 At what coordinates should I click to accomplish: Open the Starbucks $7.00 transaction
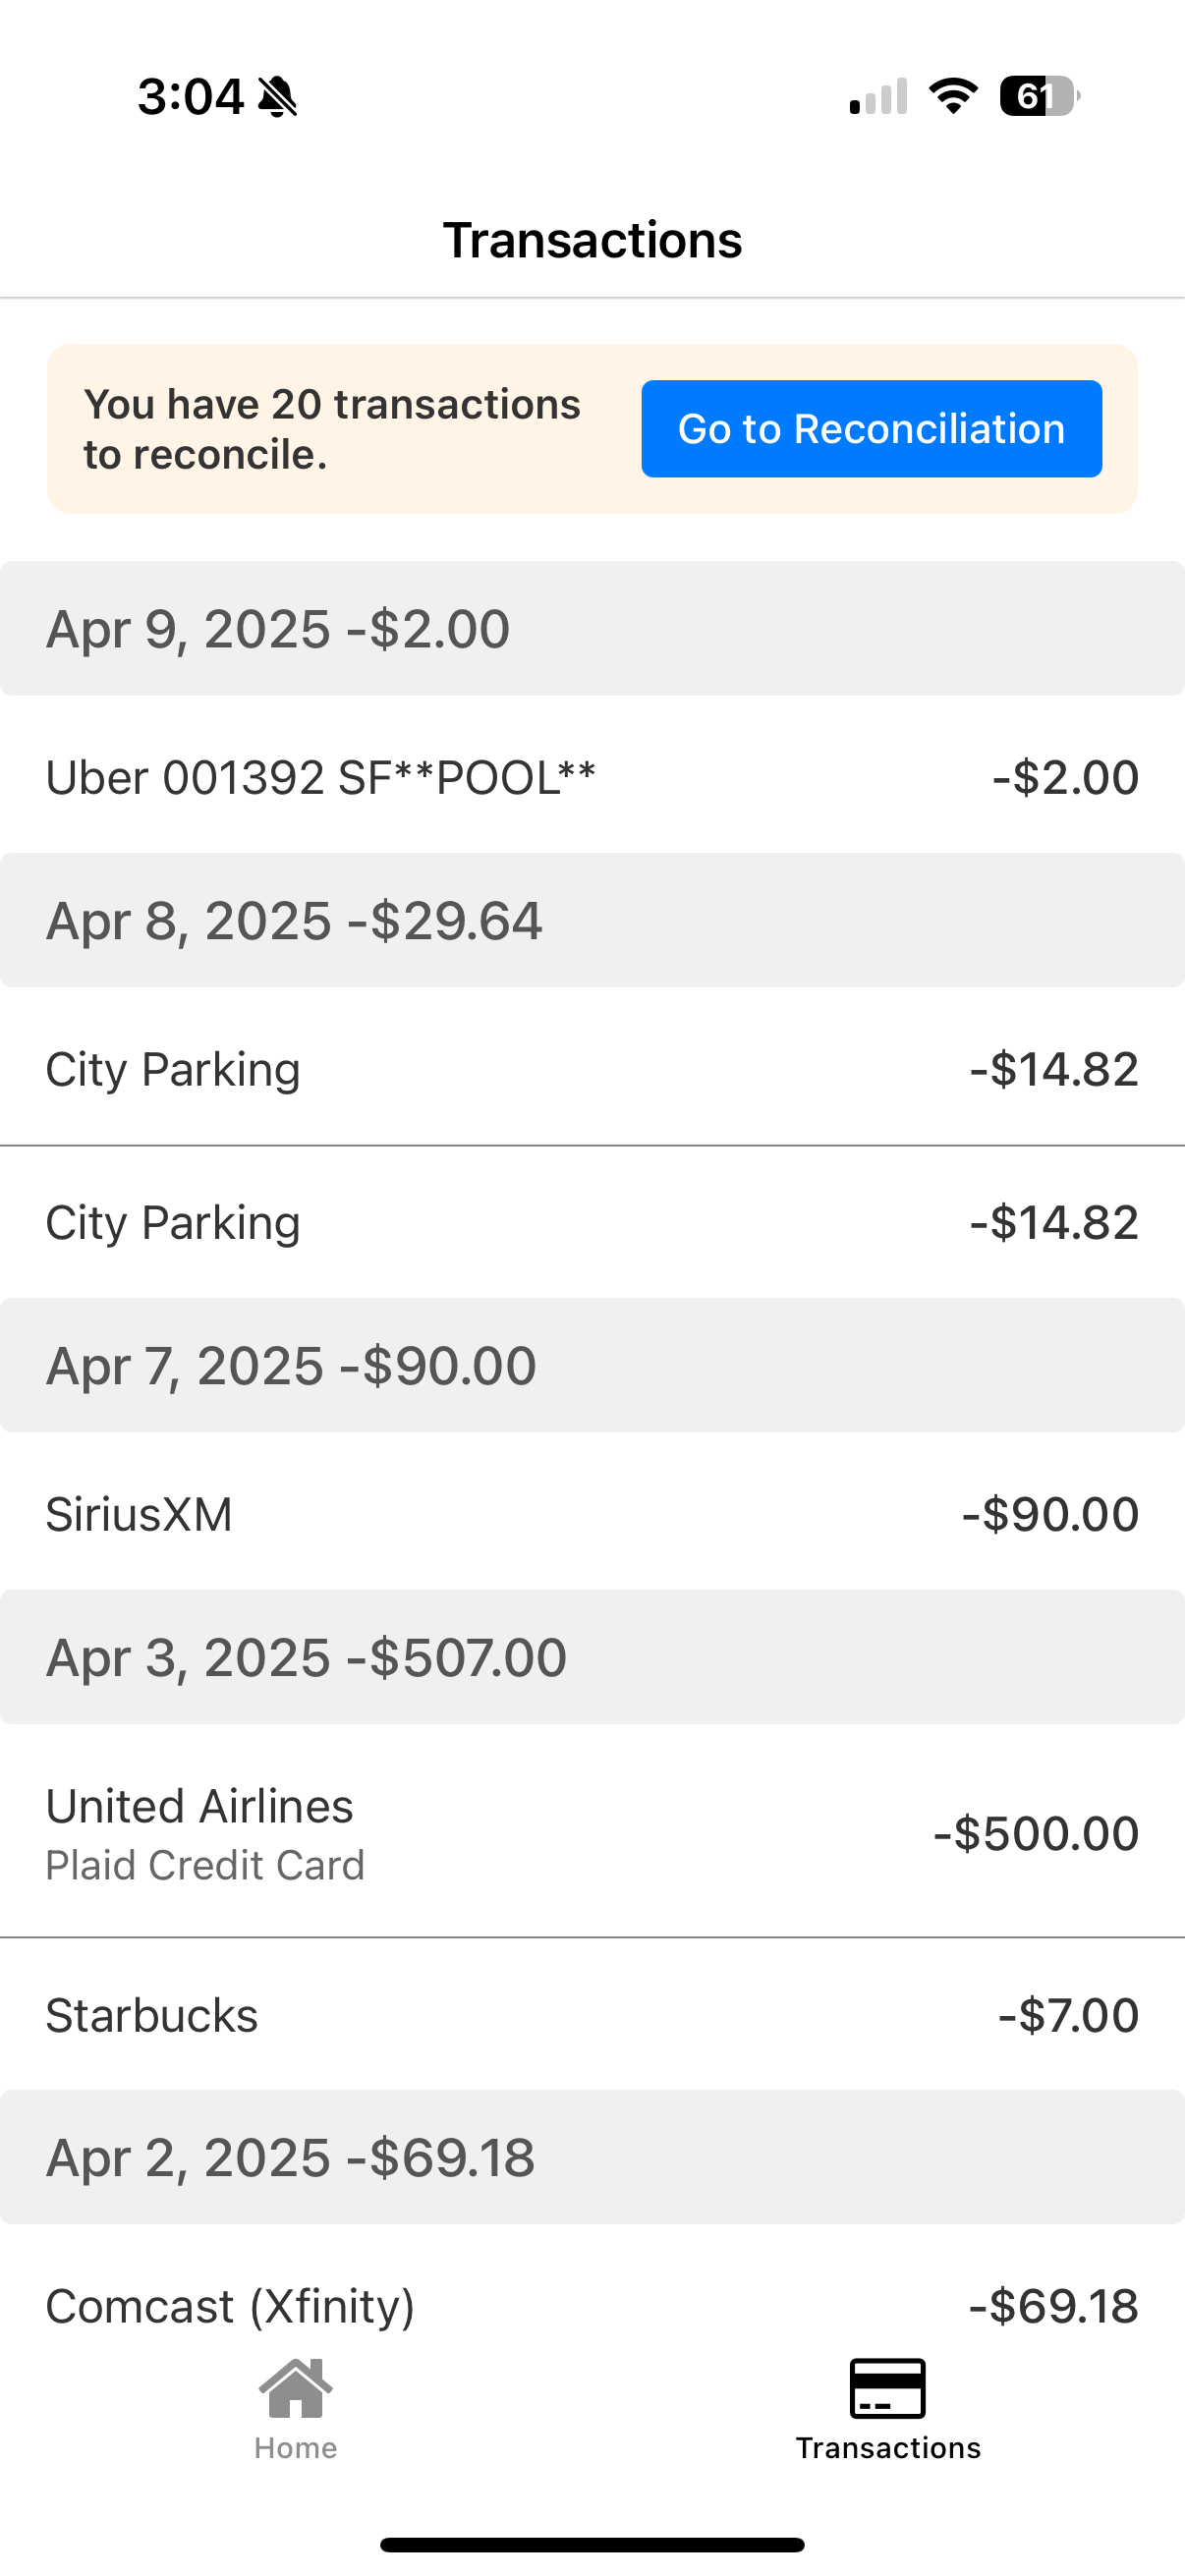592,2015
